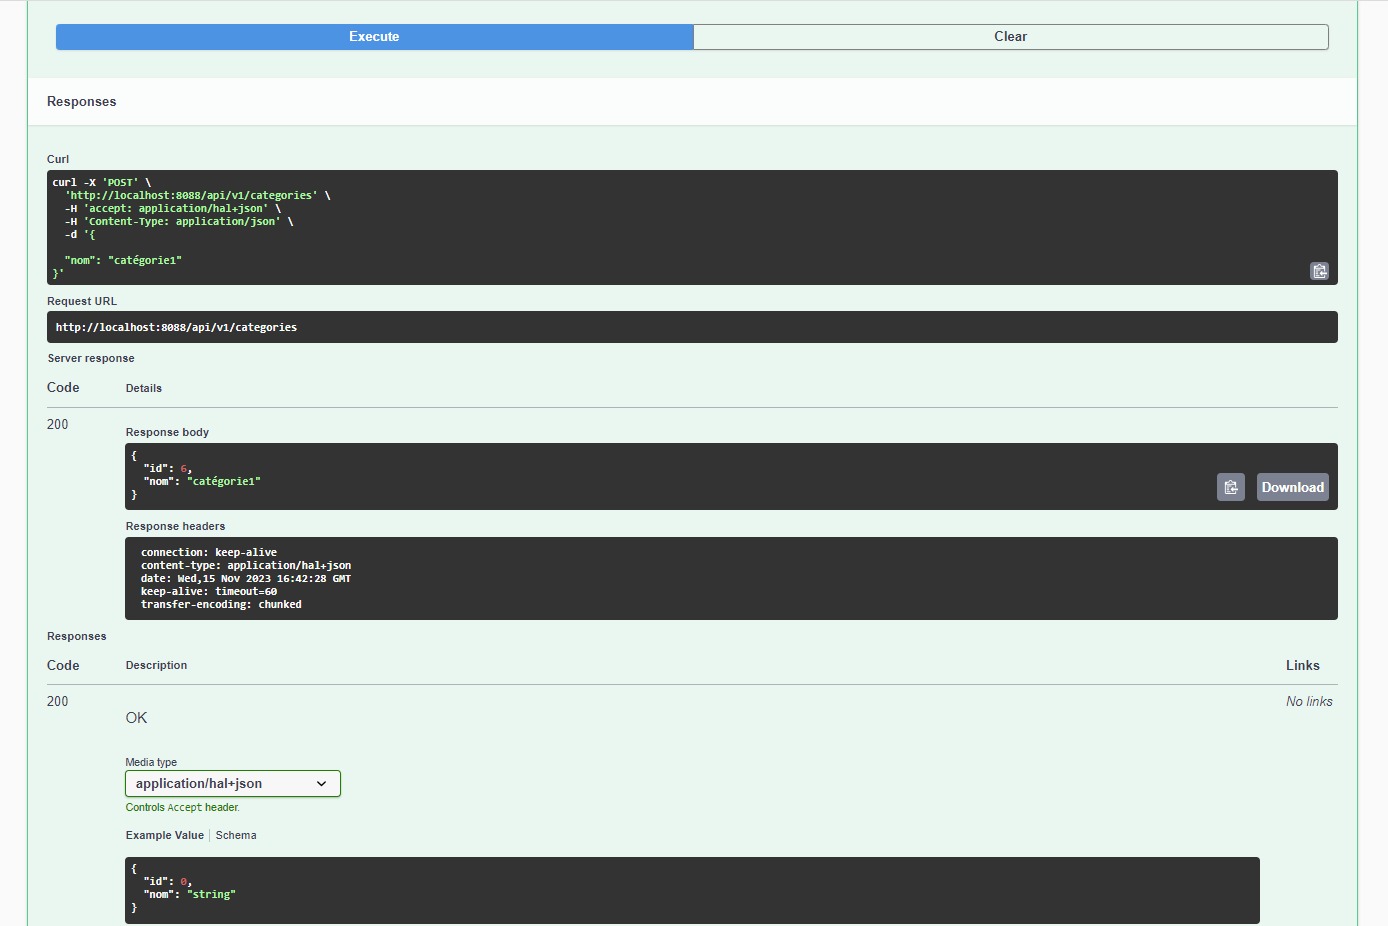Select the Request URL text

tap(176, 326)
